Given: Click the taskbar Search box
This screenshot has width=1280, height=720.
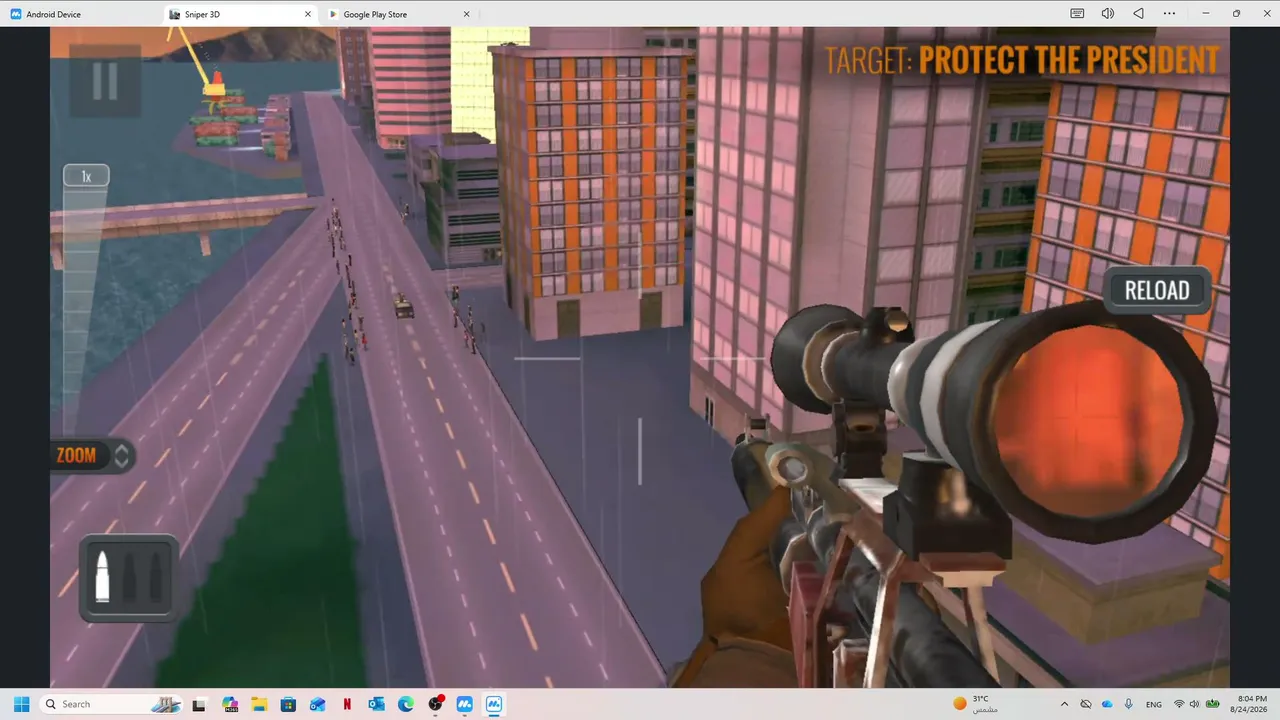Looking at the screenshot, I should tap(112, 704).
